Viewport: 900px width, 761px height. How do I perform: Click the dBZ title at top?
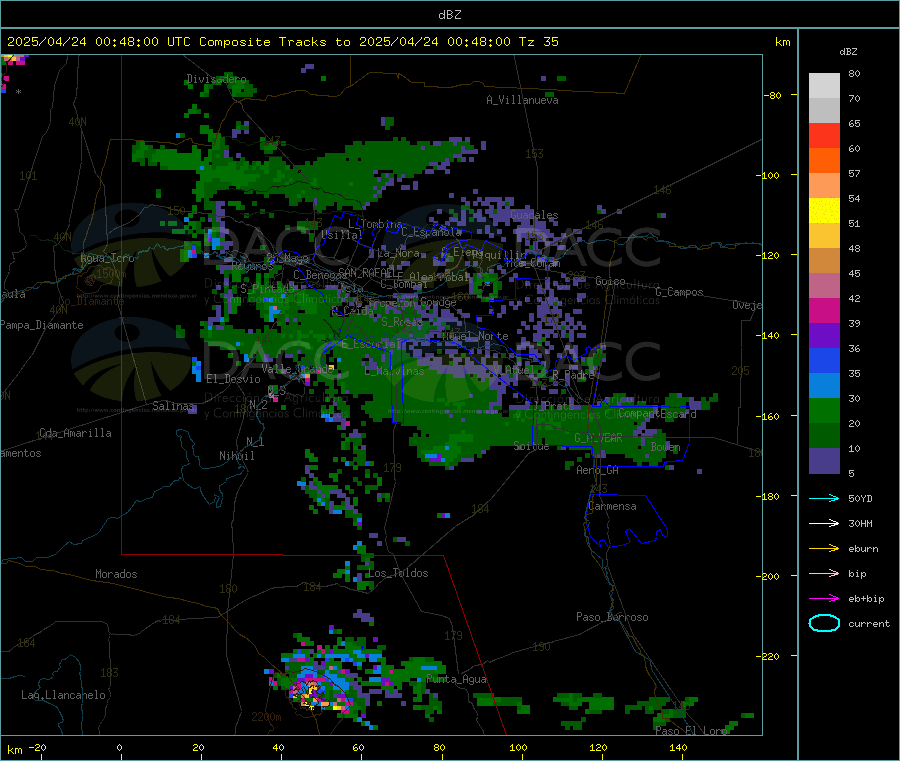point(449,15)
